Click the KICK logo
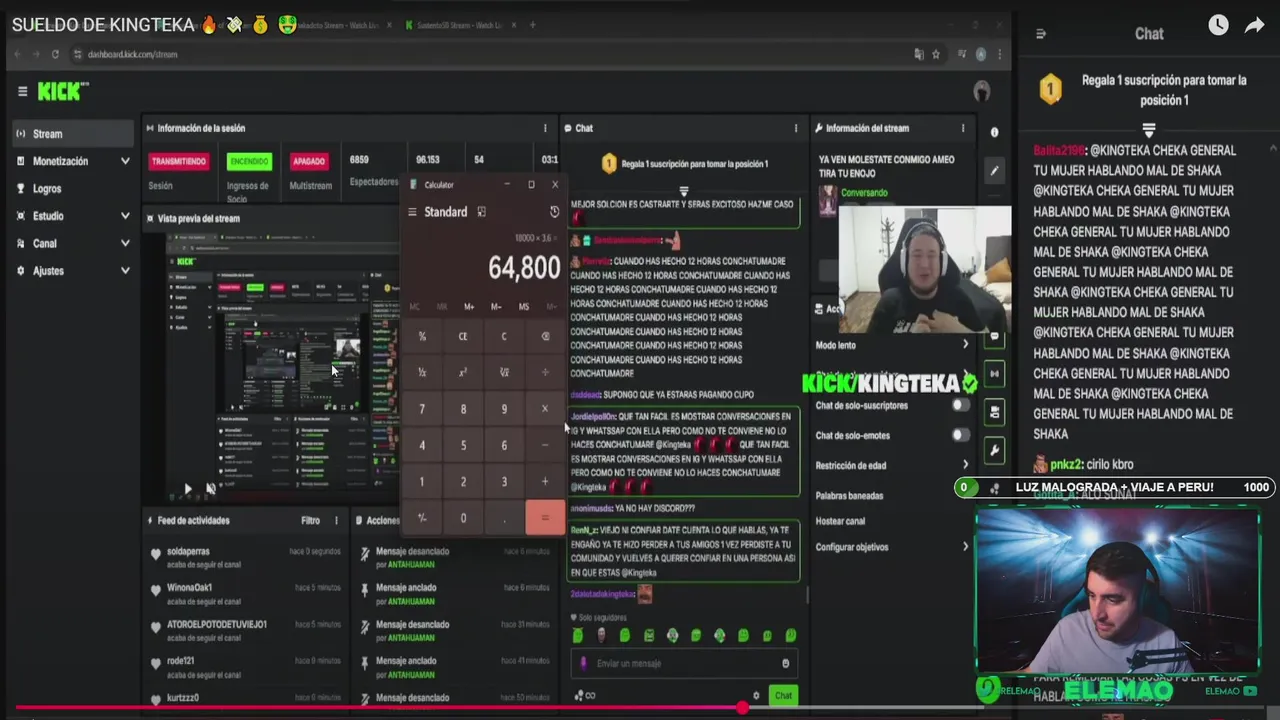The width and height of the screenshot is (1280, 720). (x=62, y=91)
